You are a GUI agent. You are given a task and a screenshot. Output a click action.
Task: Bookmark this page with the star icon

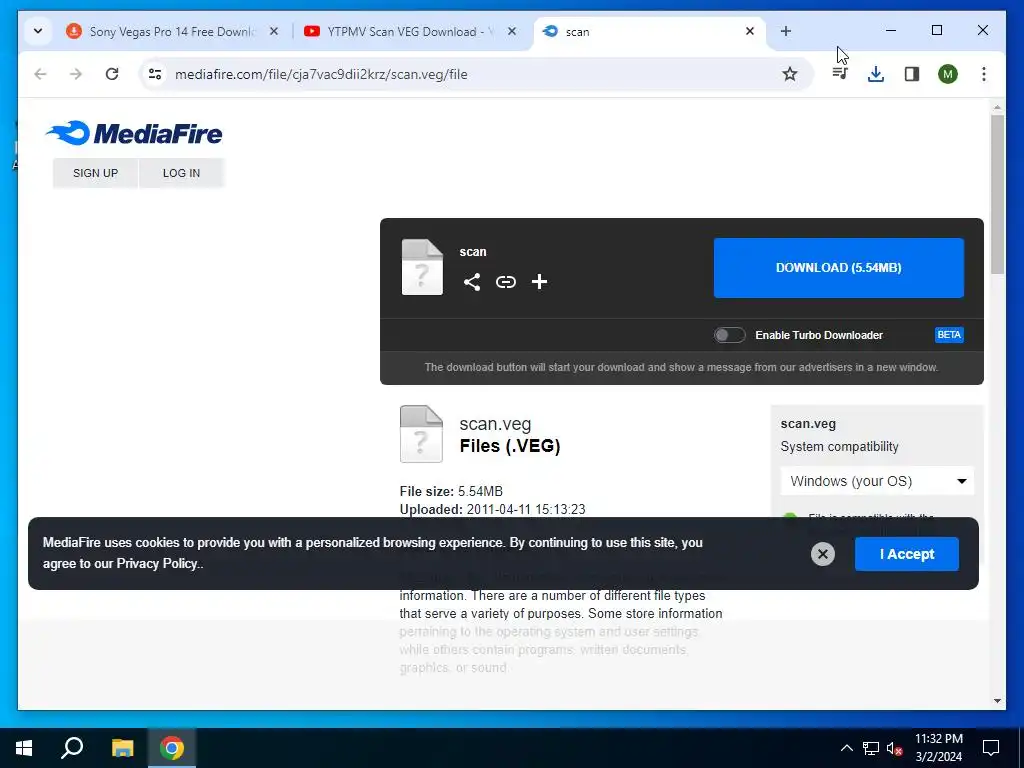click(x=790, y=74)
